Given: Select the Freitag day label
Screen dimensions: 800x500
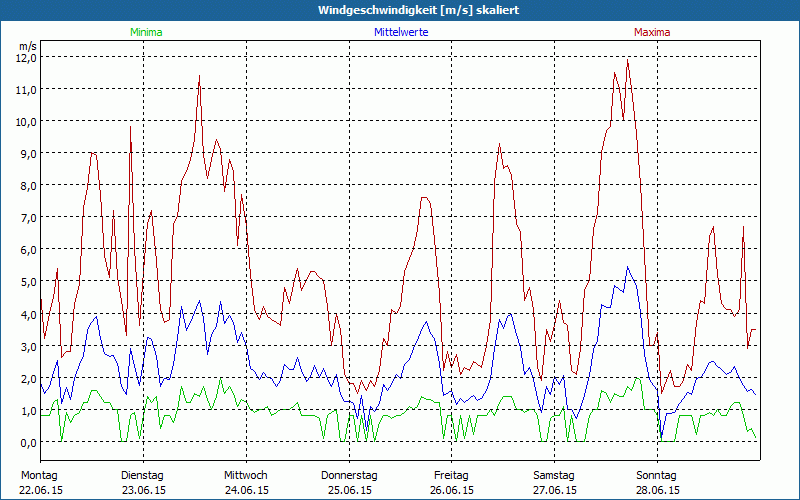Looking at the screenshot, I should (452, 475).
